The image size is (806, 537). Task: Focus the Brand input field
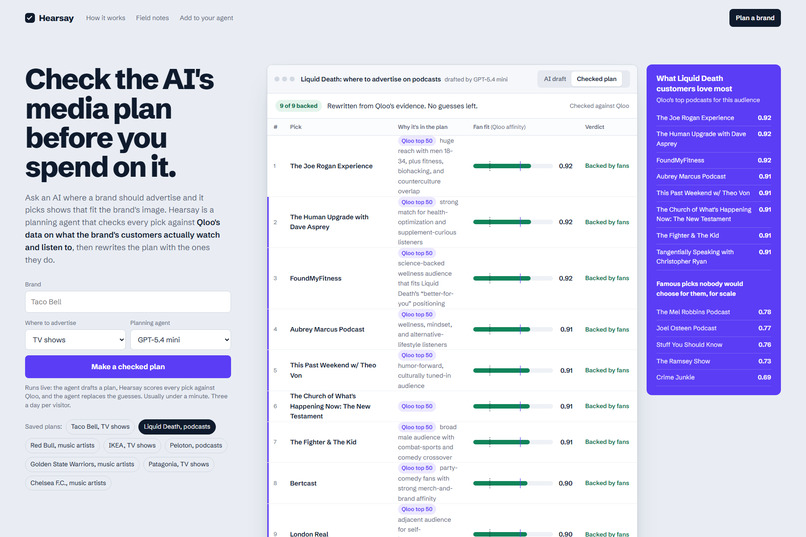128,302
